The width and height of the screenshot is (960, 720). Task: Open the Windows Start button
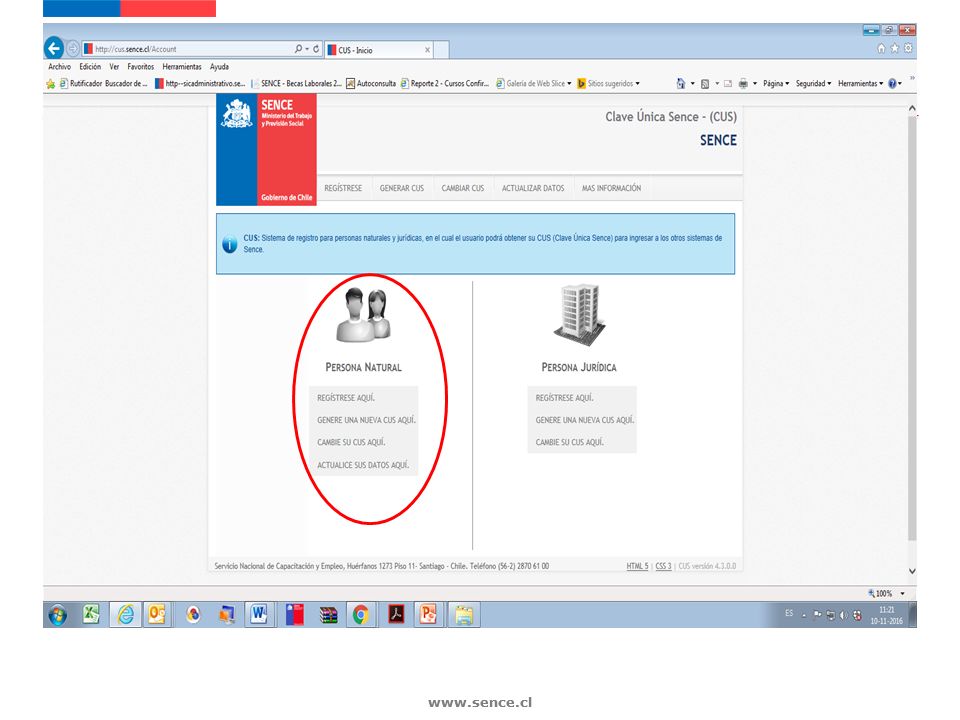pyautogui.click(x=58, y=615)
